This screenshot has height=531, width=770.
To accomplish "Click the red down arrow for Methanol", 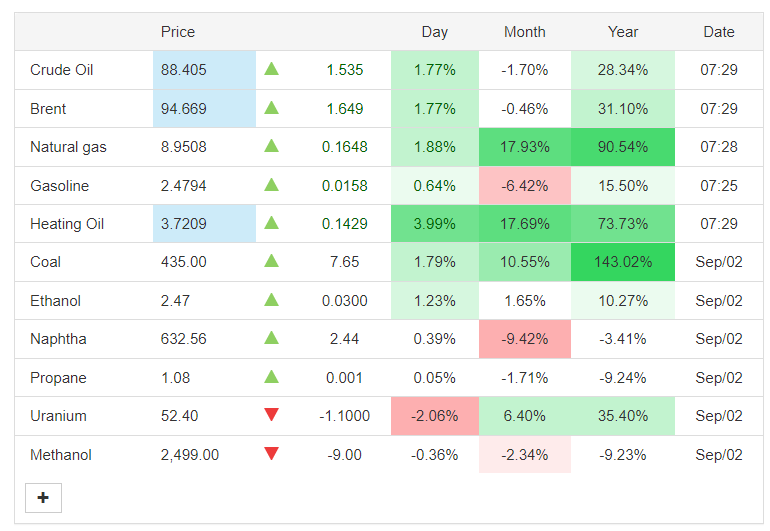I will click(x=271, y=454).
